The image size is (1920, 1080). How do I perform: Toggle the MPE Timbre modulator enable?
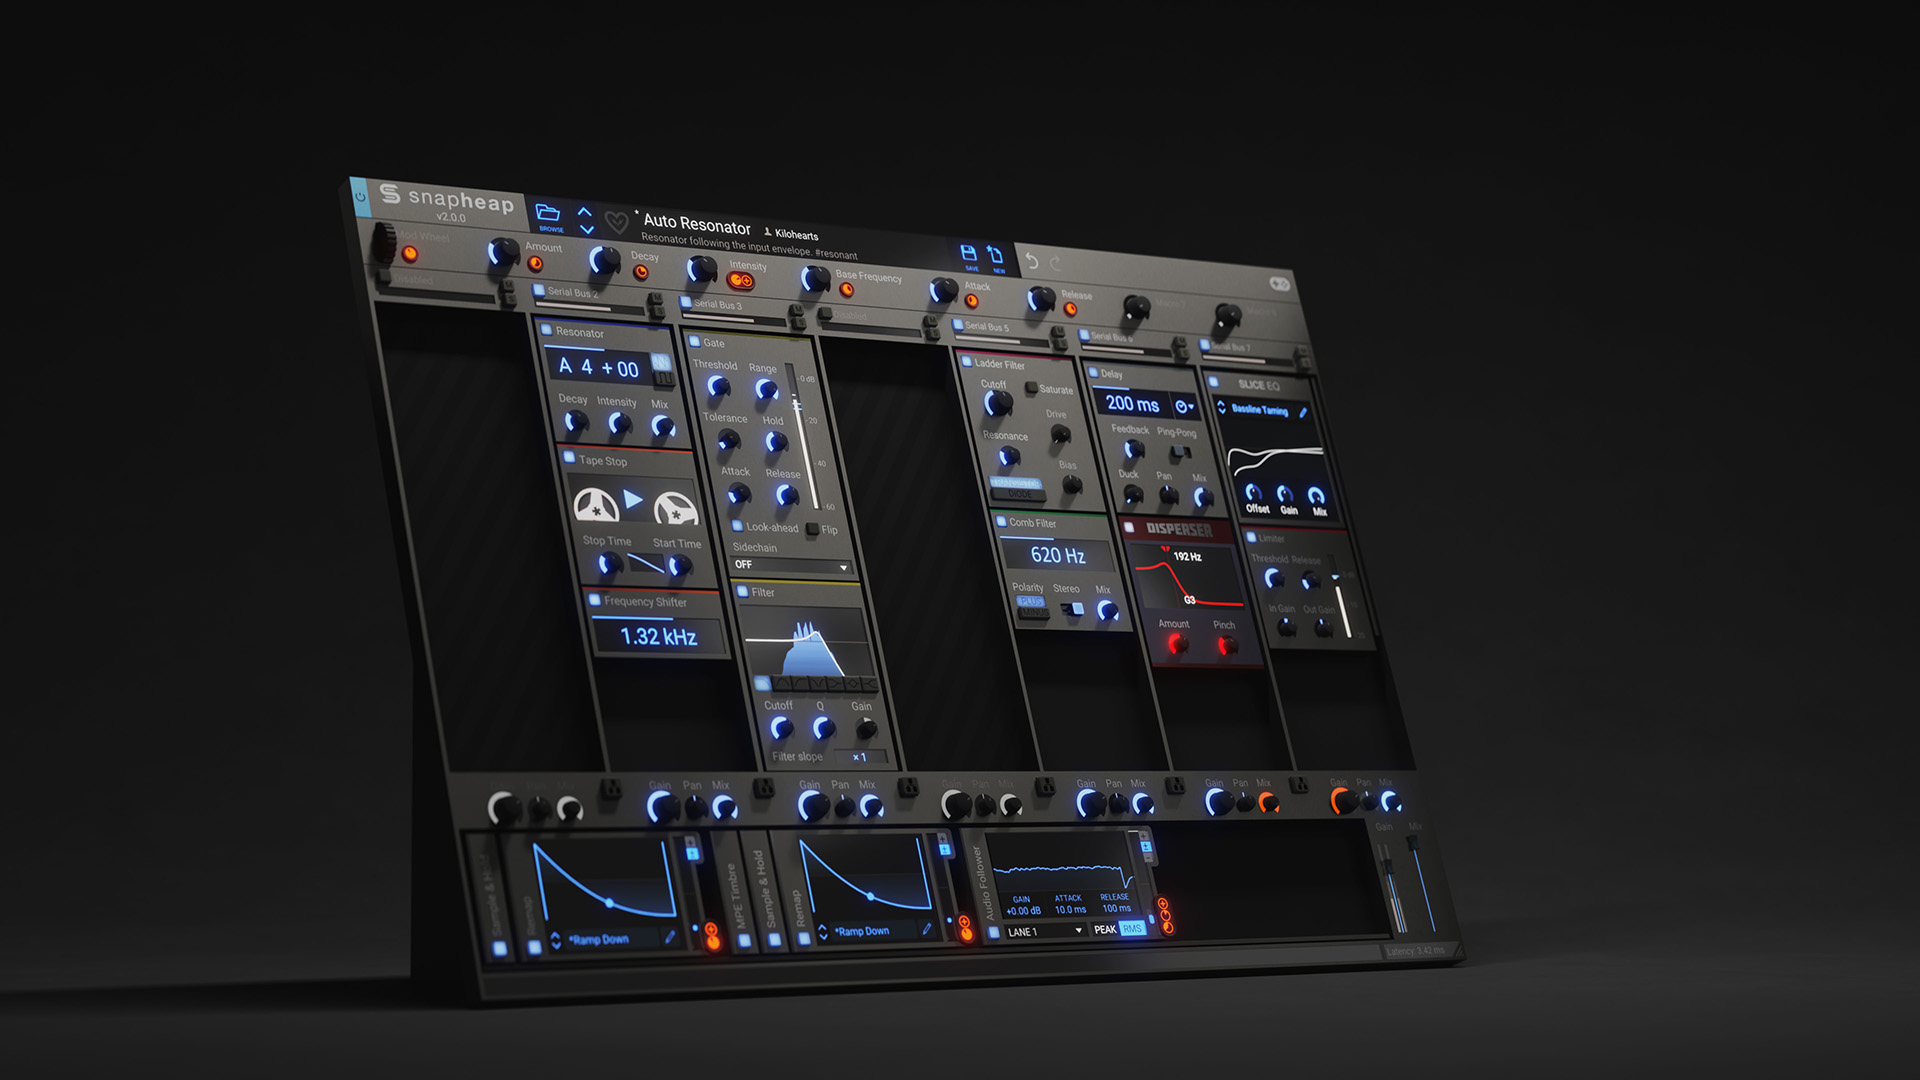(x=744, y=940)
